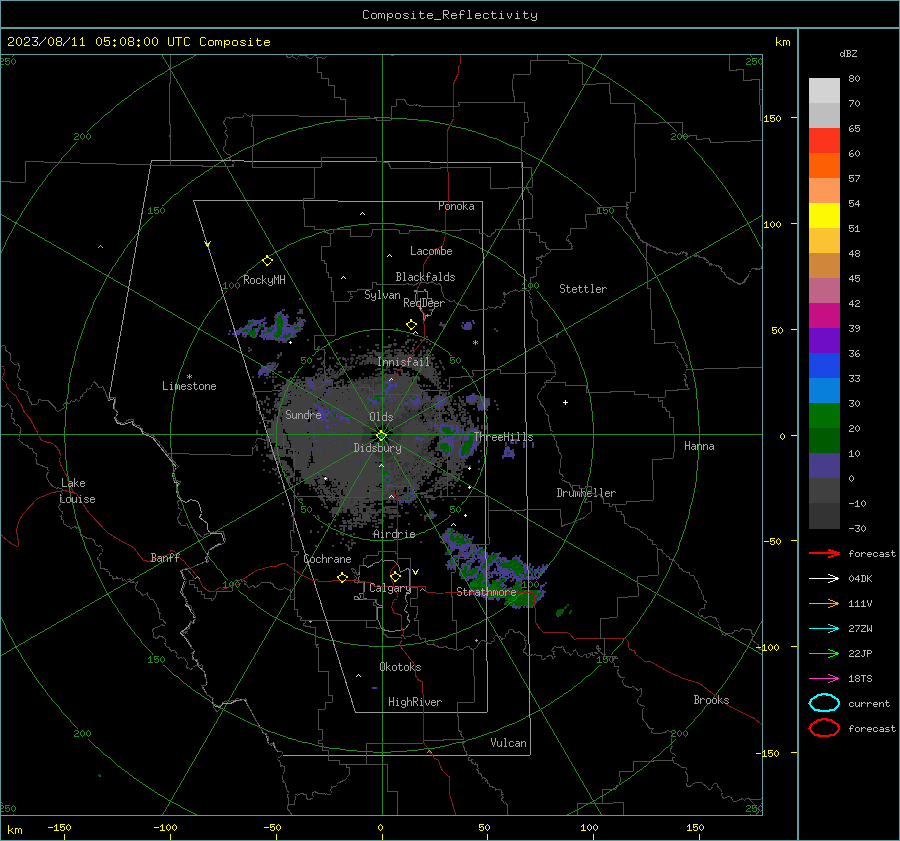Select the 65 dBZ red color swatch
The width and height of the screenshot is (900, 841).
824,140
